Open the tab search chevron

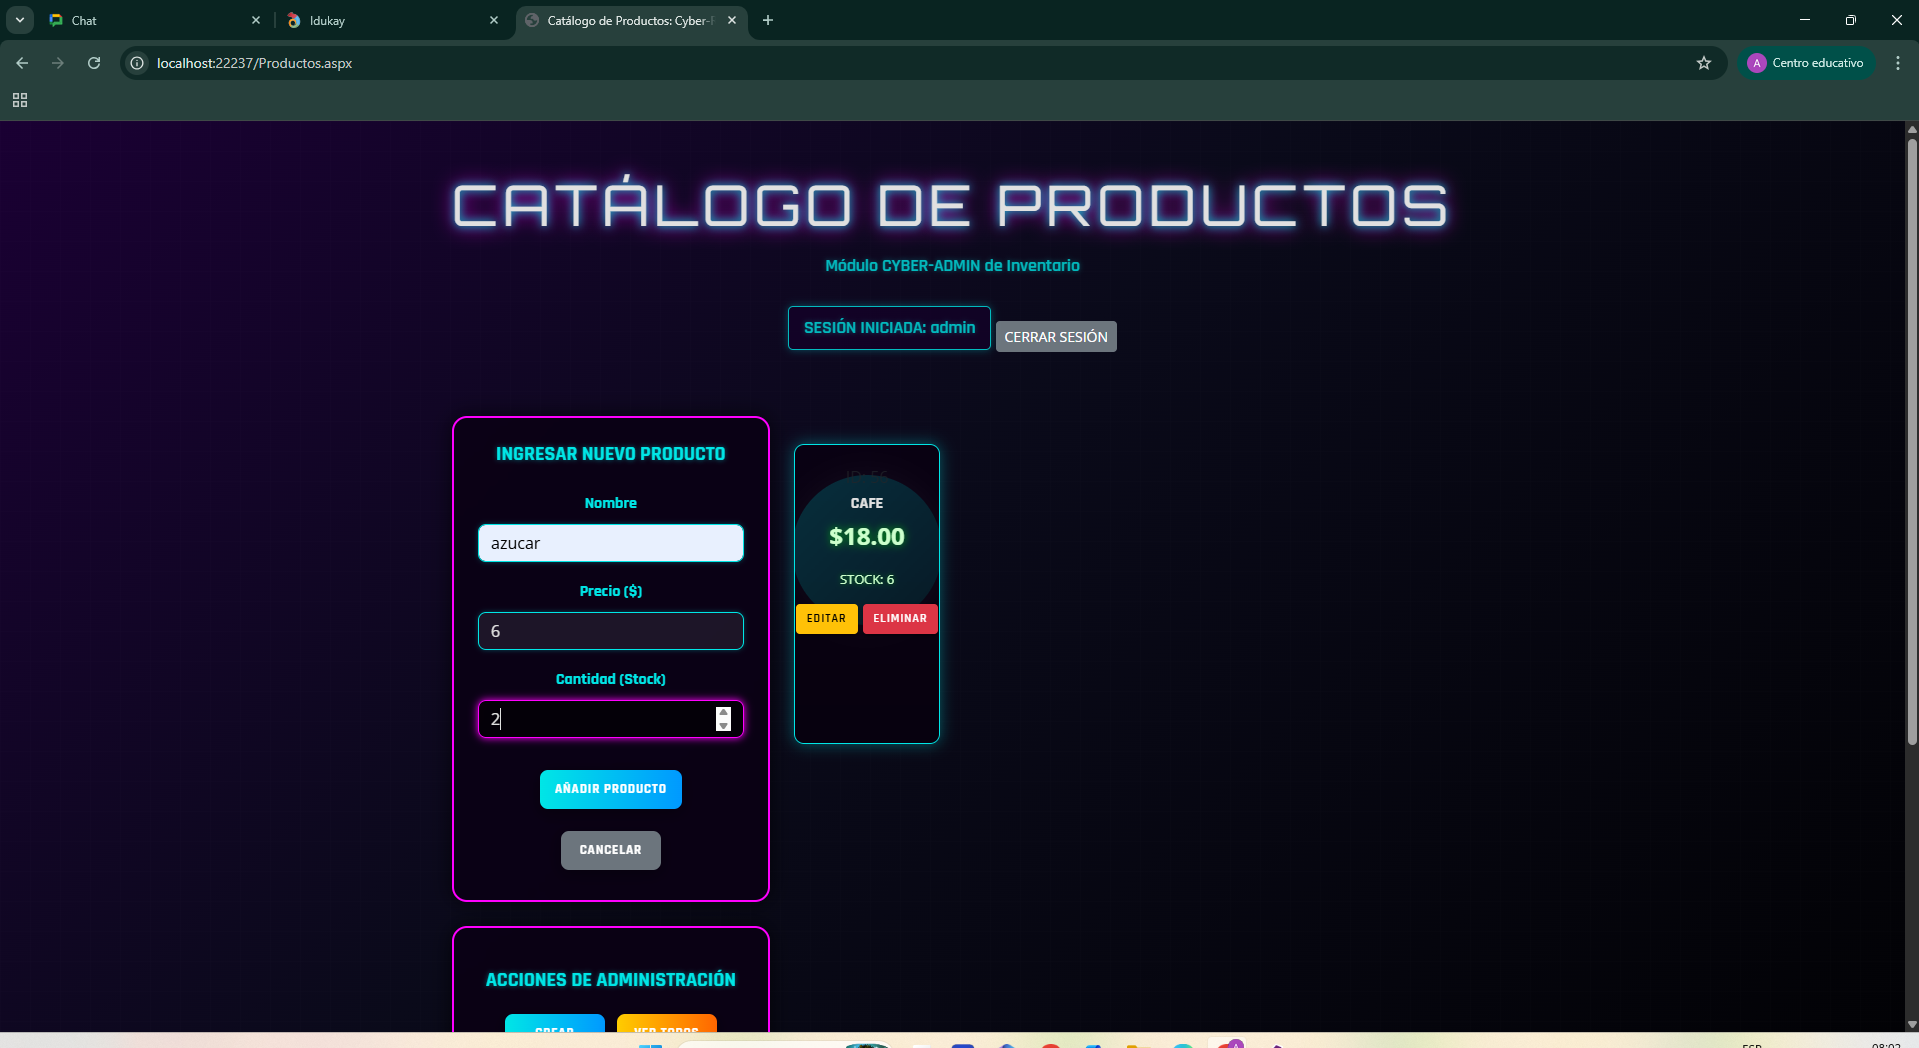[21, 20]
